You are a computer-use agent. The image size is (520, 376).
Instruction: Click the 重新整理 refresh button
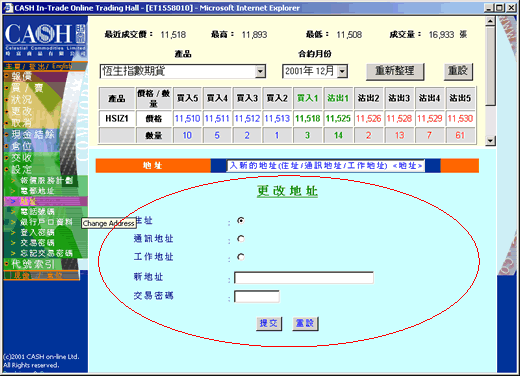(395, 71)
